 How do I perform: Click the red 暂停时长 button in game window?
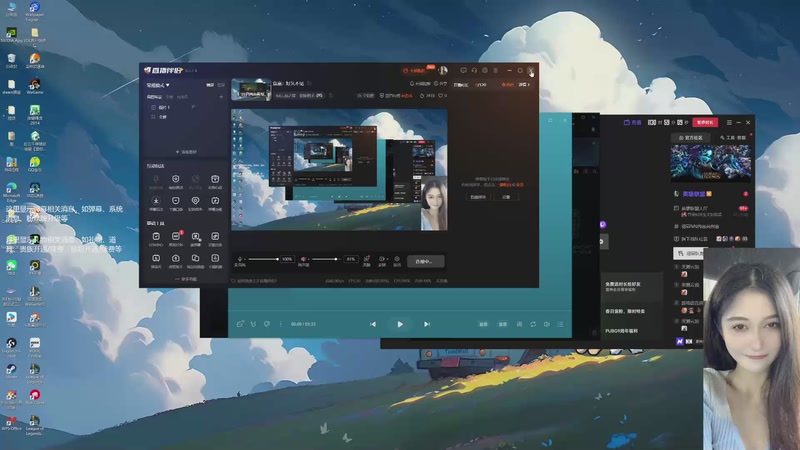tap(705, 122)
